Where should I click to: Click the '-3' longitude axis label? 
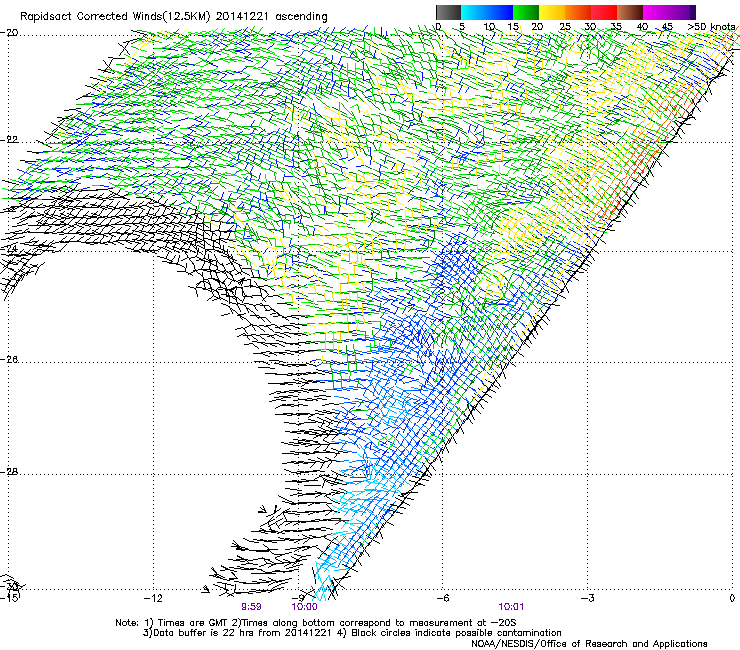[587, 598]
